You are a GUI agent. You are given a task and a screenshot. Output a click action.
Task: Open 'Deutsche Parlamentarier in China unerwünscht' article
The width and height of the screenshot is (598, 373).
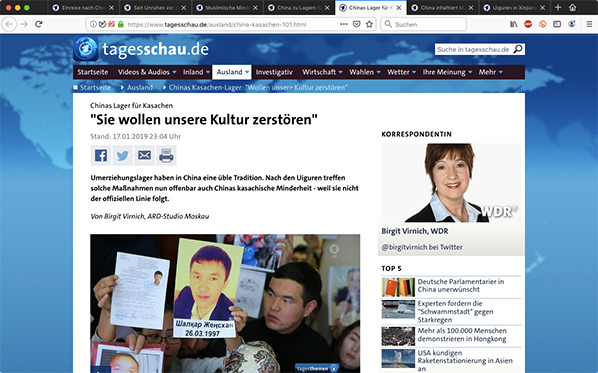point(461,285)
